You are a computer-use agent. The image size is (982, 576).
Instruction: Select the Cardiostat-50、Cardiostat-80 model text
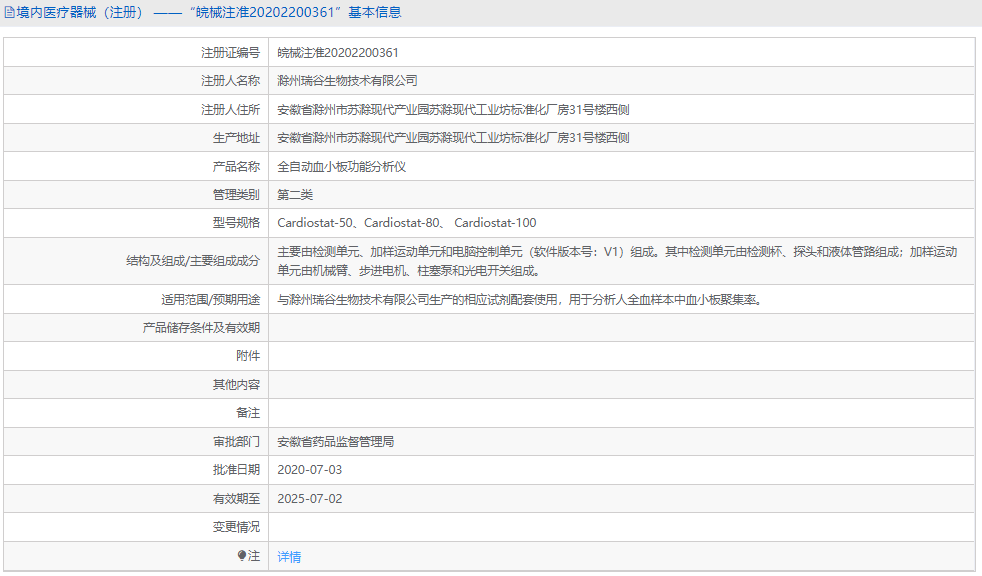coord(407,223)
